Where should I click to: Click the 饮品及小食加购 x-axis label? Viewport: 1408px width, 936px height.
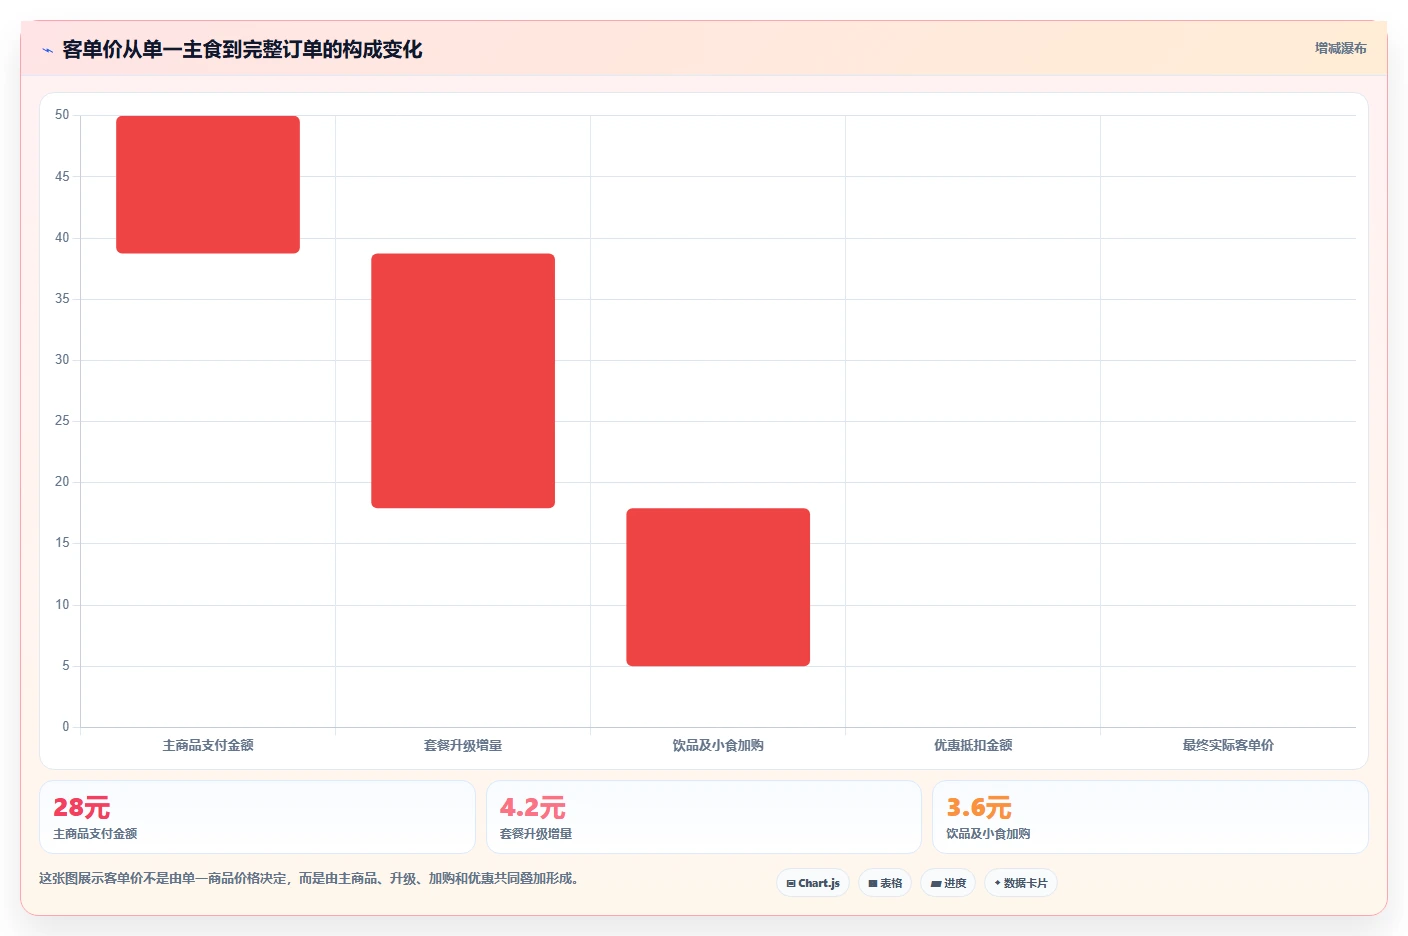[x=718, y=745]
